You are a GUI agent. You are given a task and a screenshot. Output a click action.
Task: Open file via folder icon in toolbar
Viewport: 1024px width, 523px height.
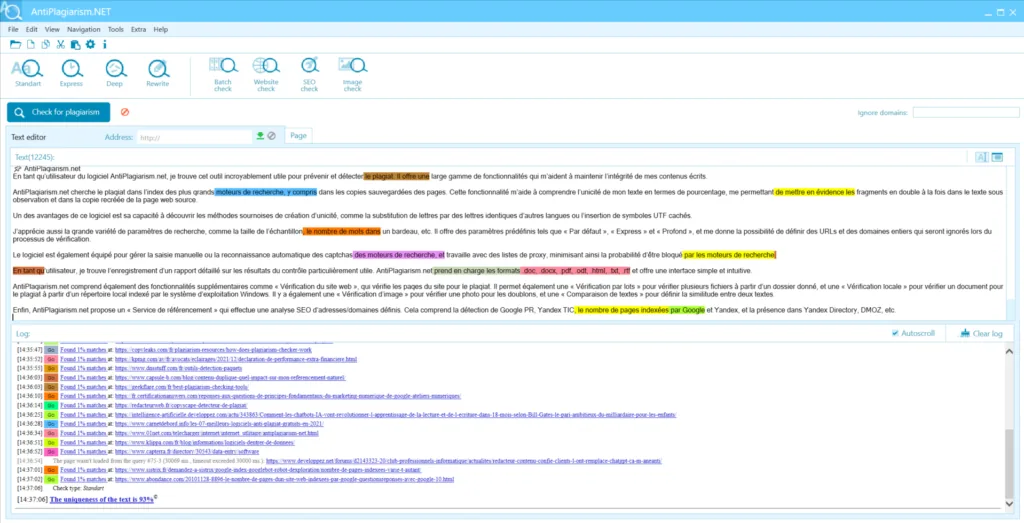(15, 44)
